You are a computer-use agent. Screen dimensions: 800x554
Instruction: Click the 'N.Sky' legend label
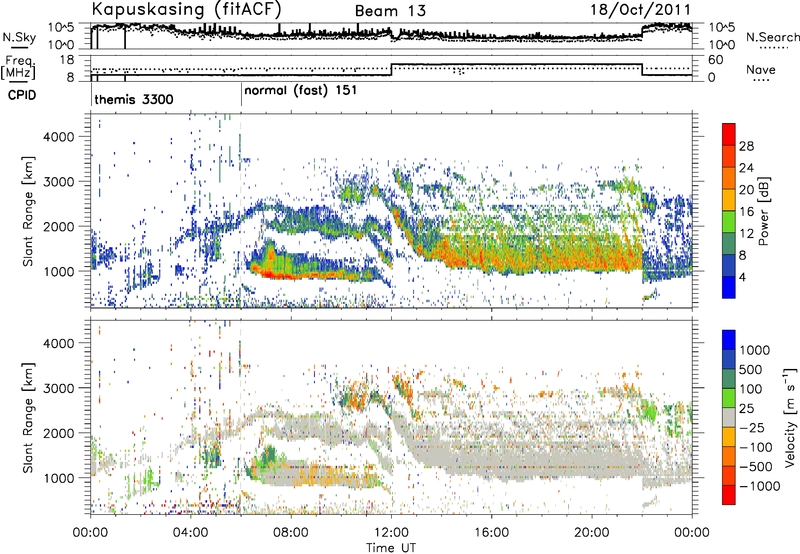click(x=19, y=37)
